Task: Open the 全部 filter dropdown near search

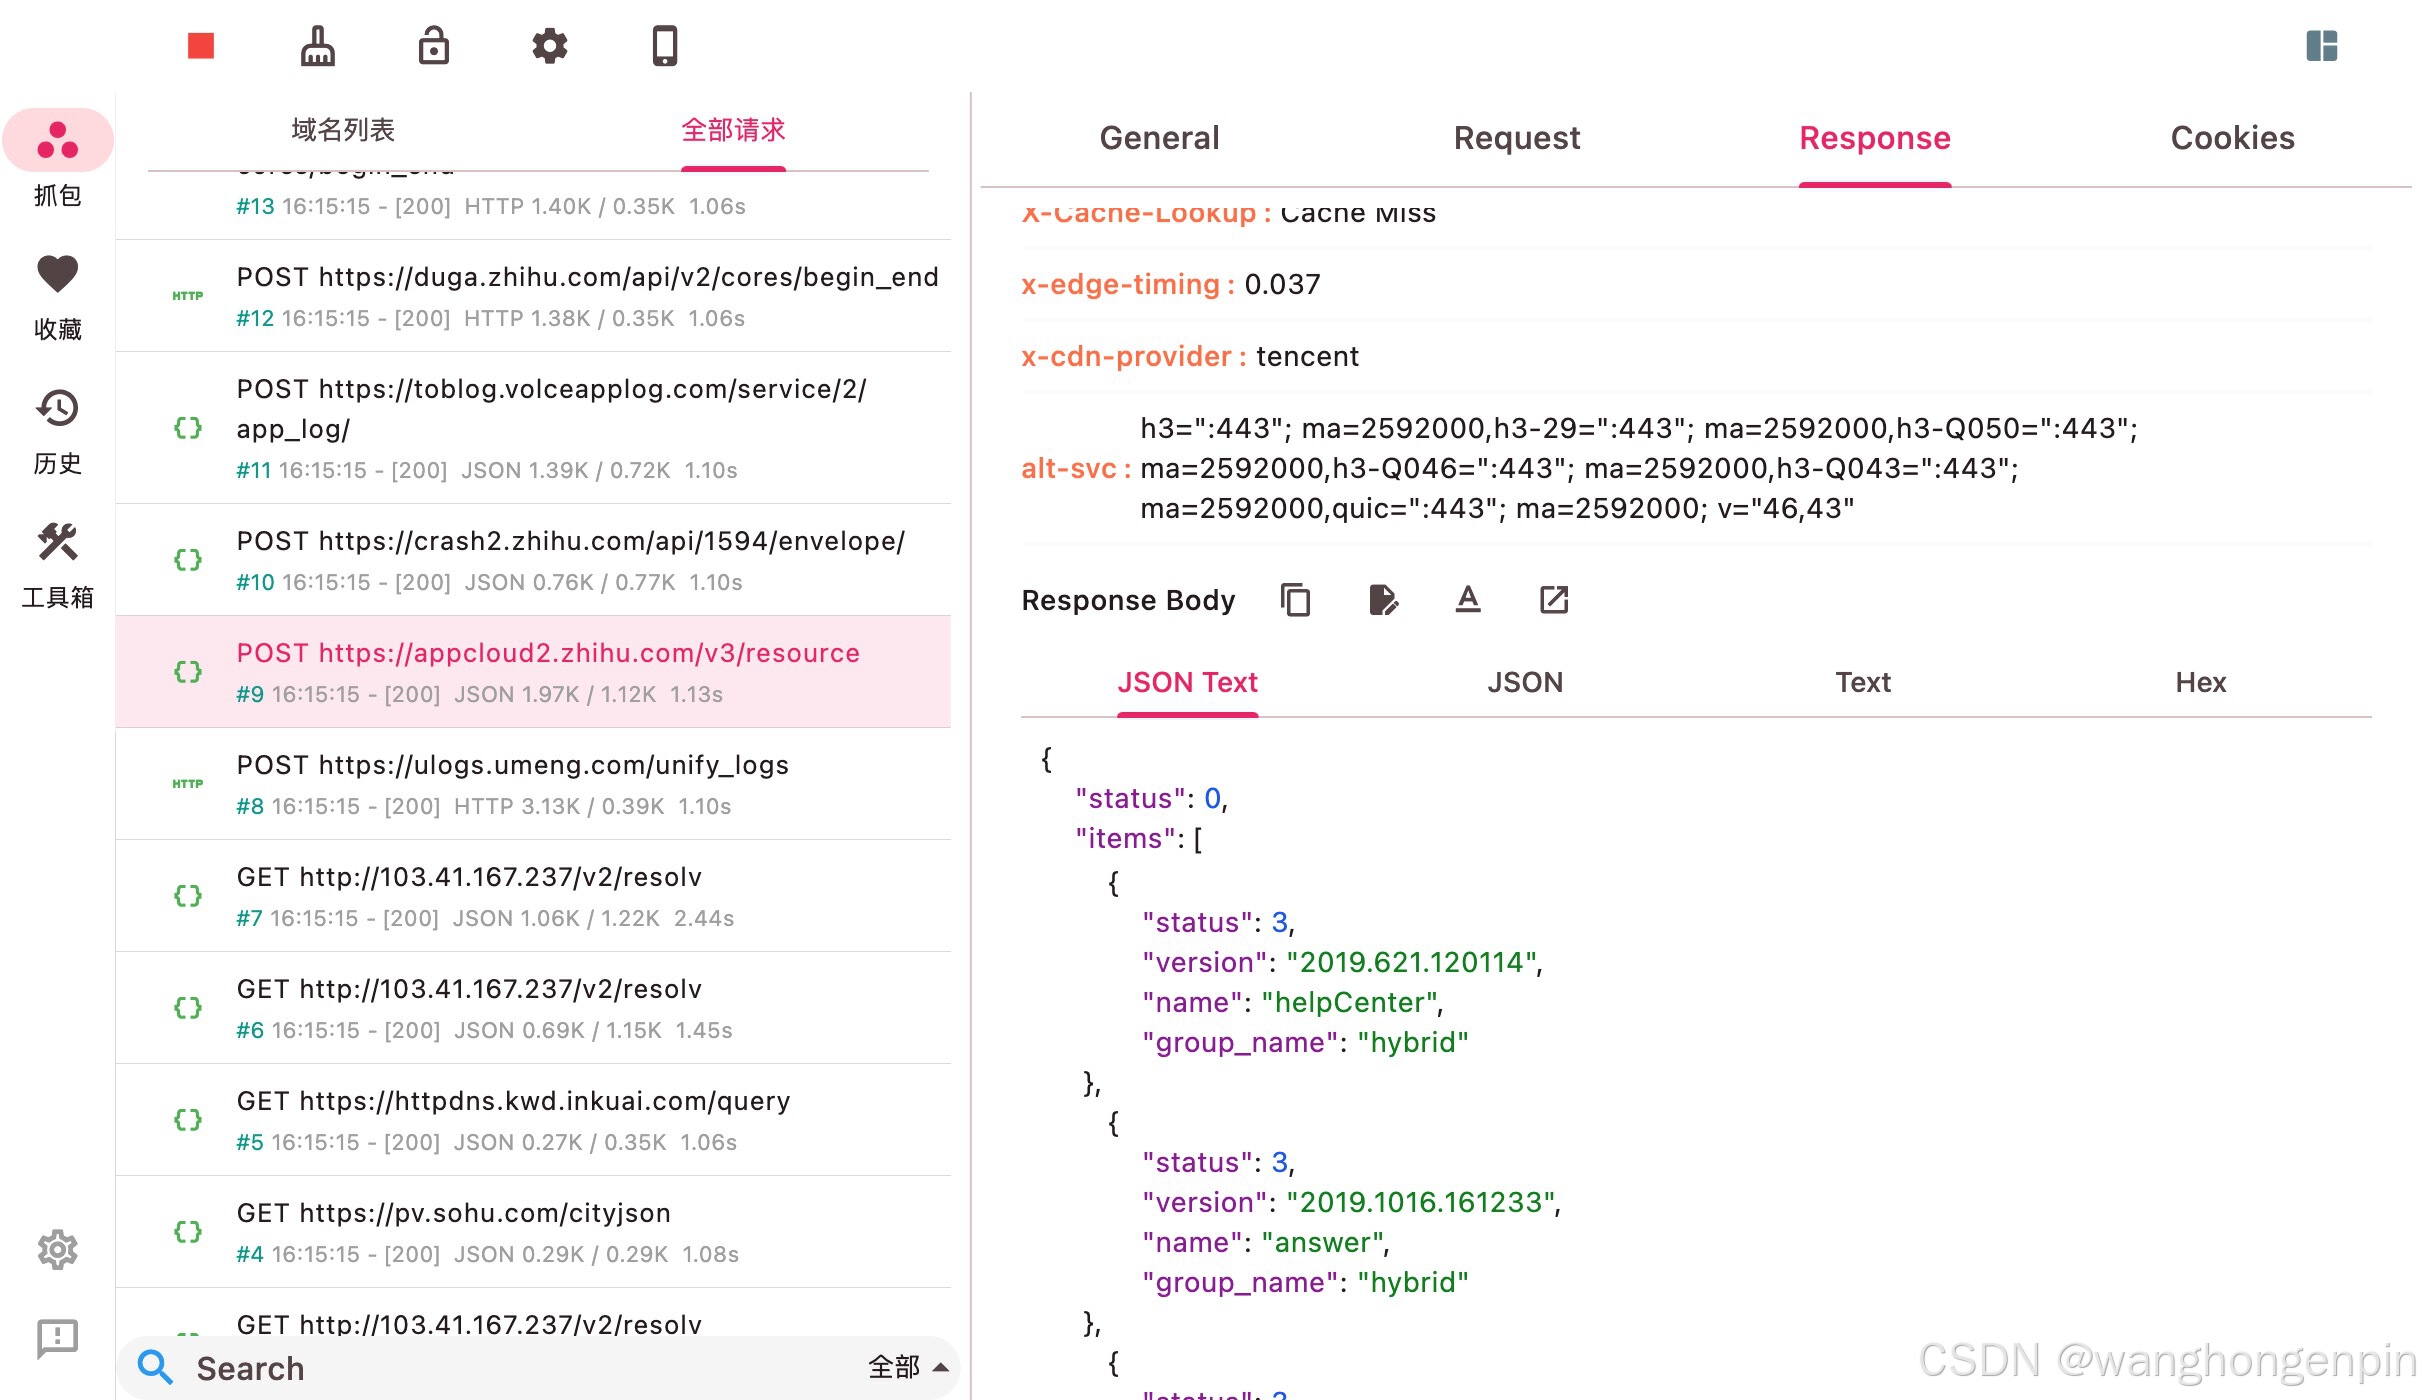Action: pos(906,1367)
